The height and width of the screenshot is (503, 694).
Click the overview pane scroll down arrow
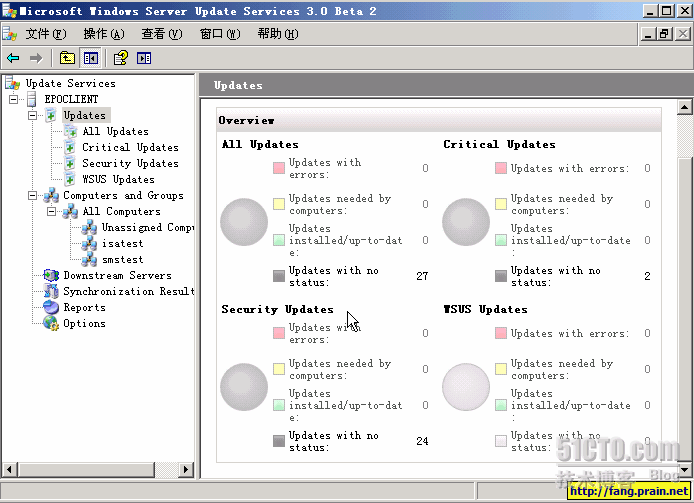(x=684, y=469)
